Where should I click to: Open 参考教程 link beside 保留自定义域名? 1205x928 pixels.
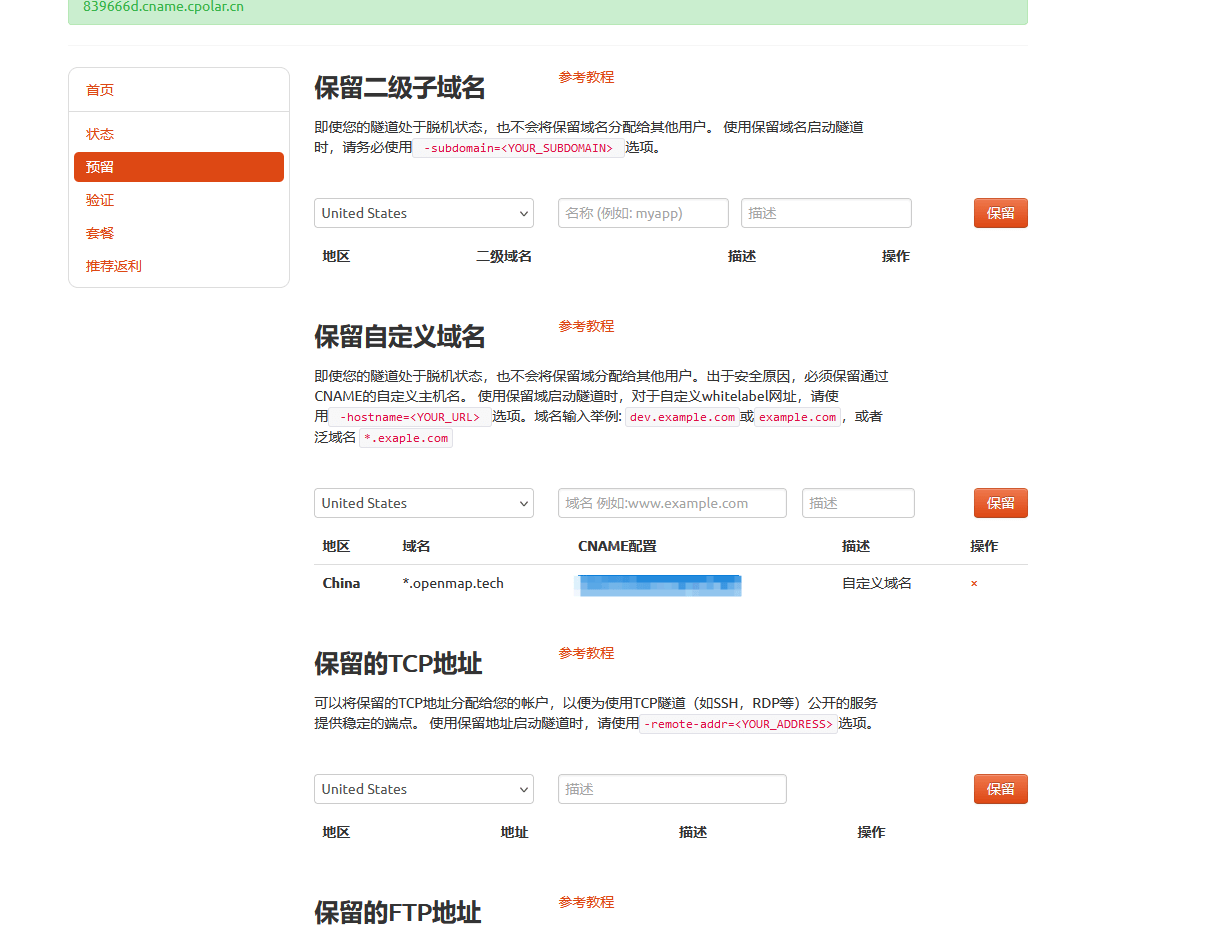pos(586,326)
